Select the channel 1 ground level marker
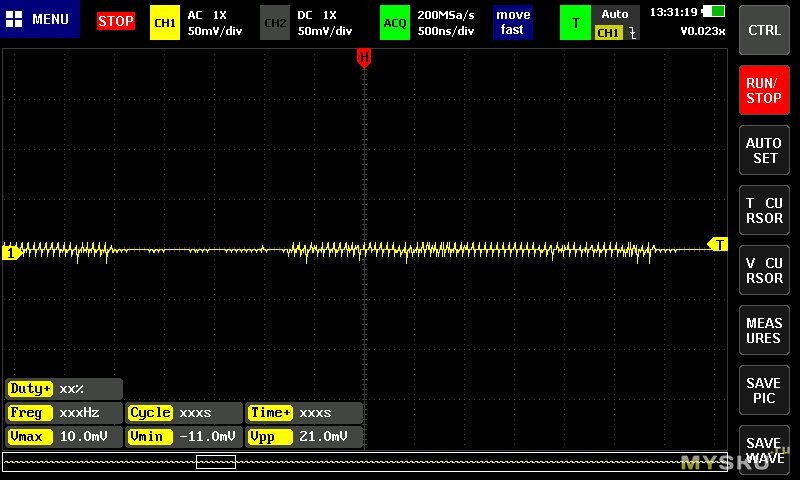Image resolution: width=800 pixels, height=480 pixels. (11, 252)
